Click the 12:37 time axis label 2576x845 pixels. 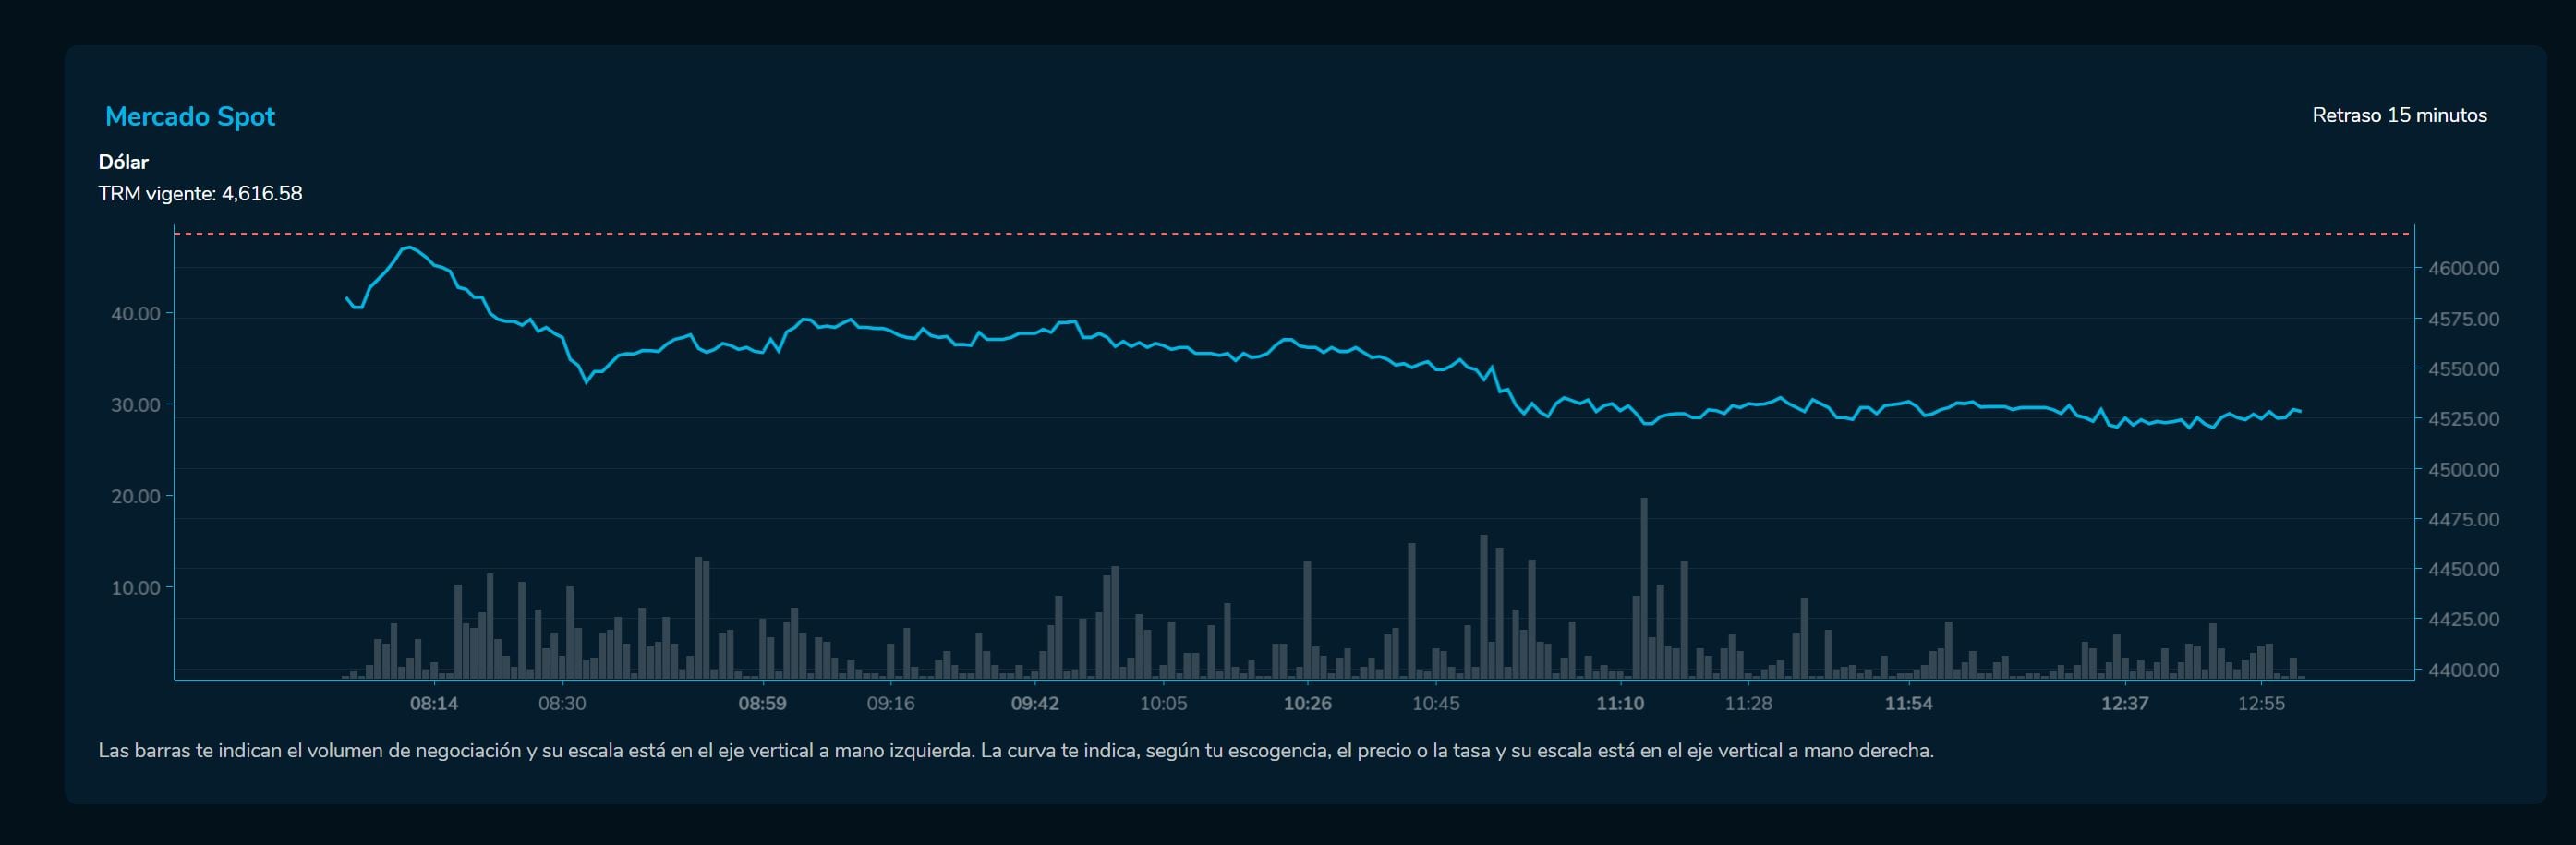(x=2124, y=703)
